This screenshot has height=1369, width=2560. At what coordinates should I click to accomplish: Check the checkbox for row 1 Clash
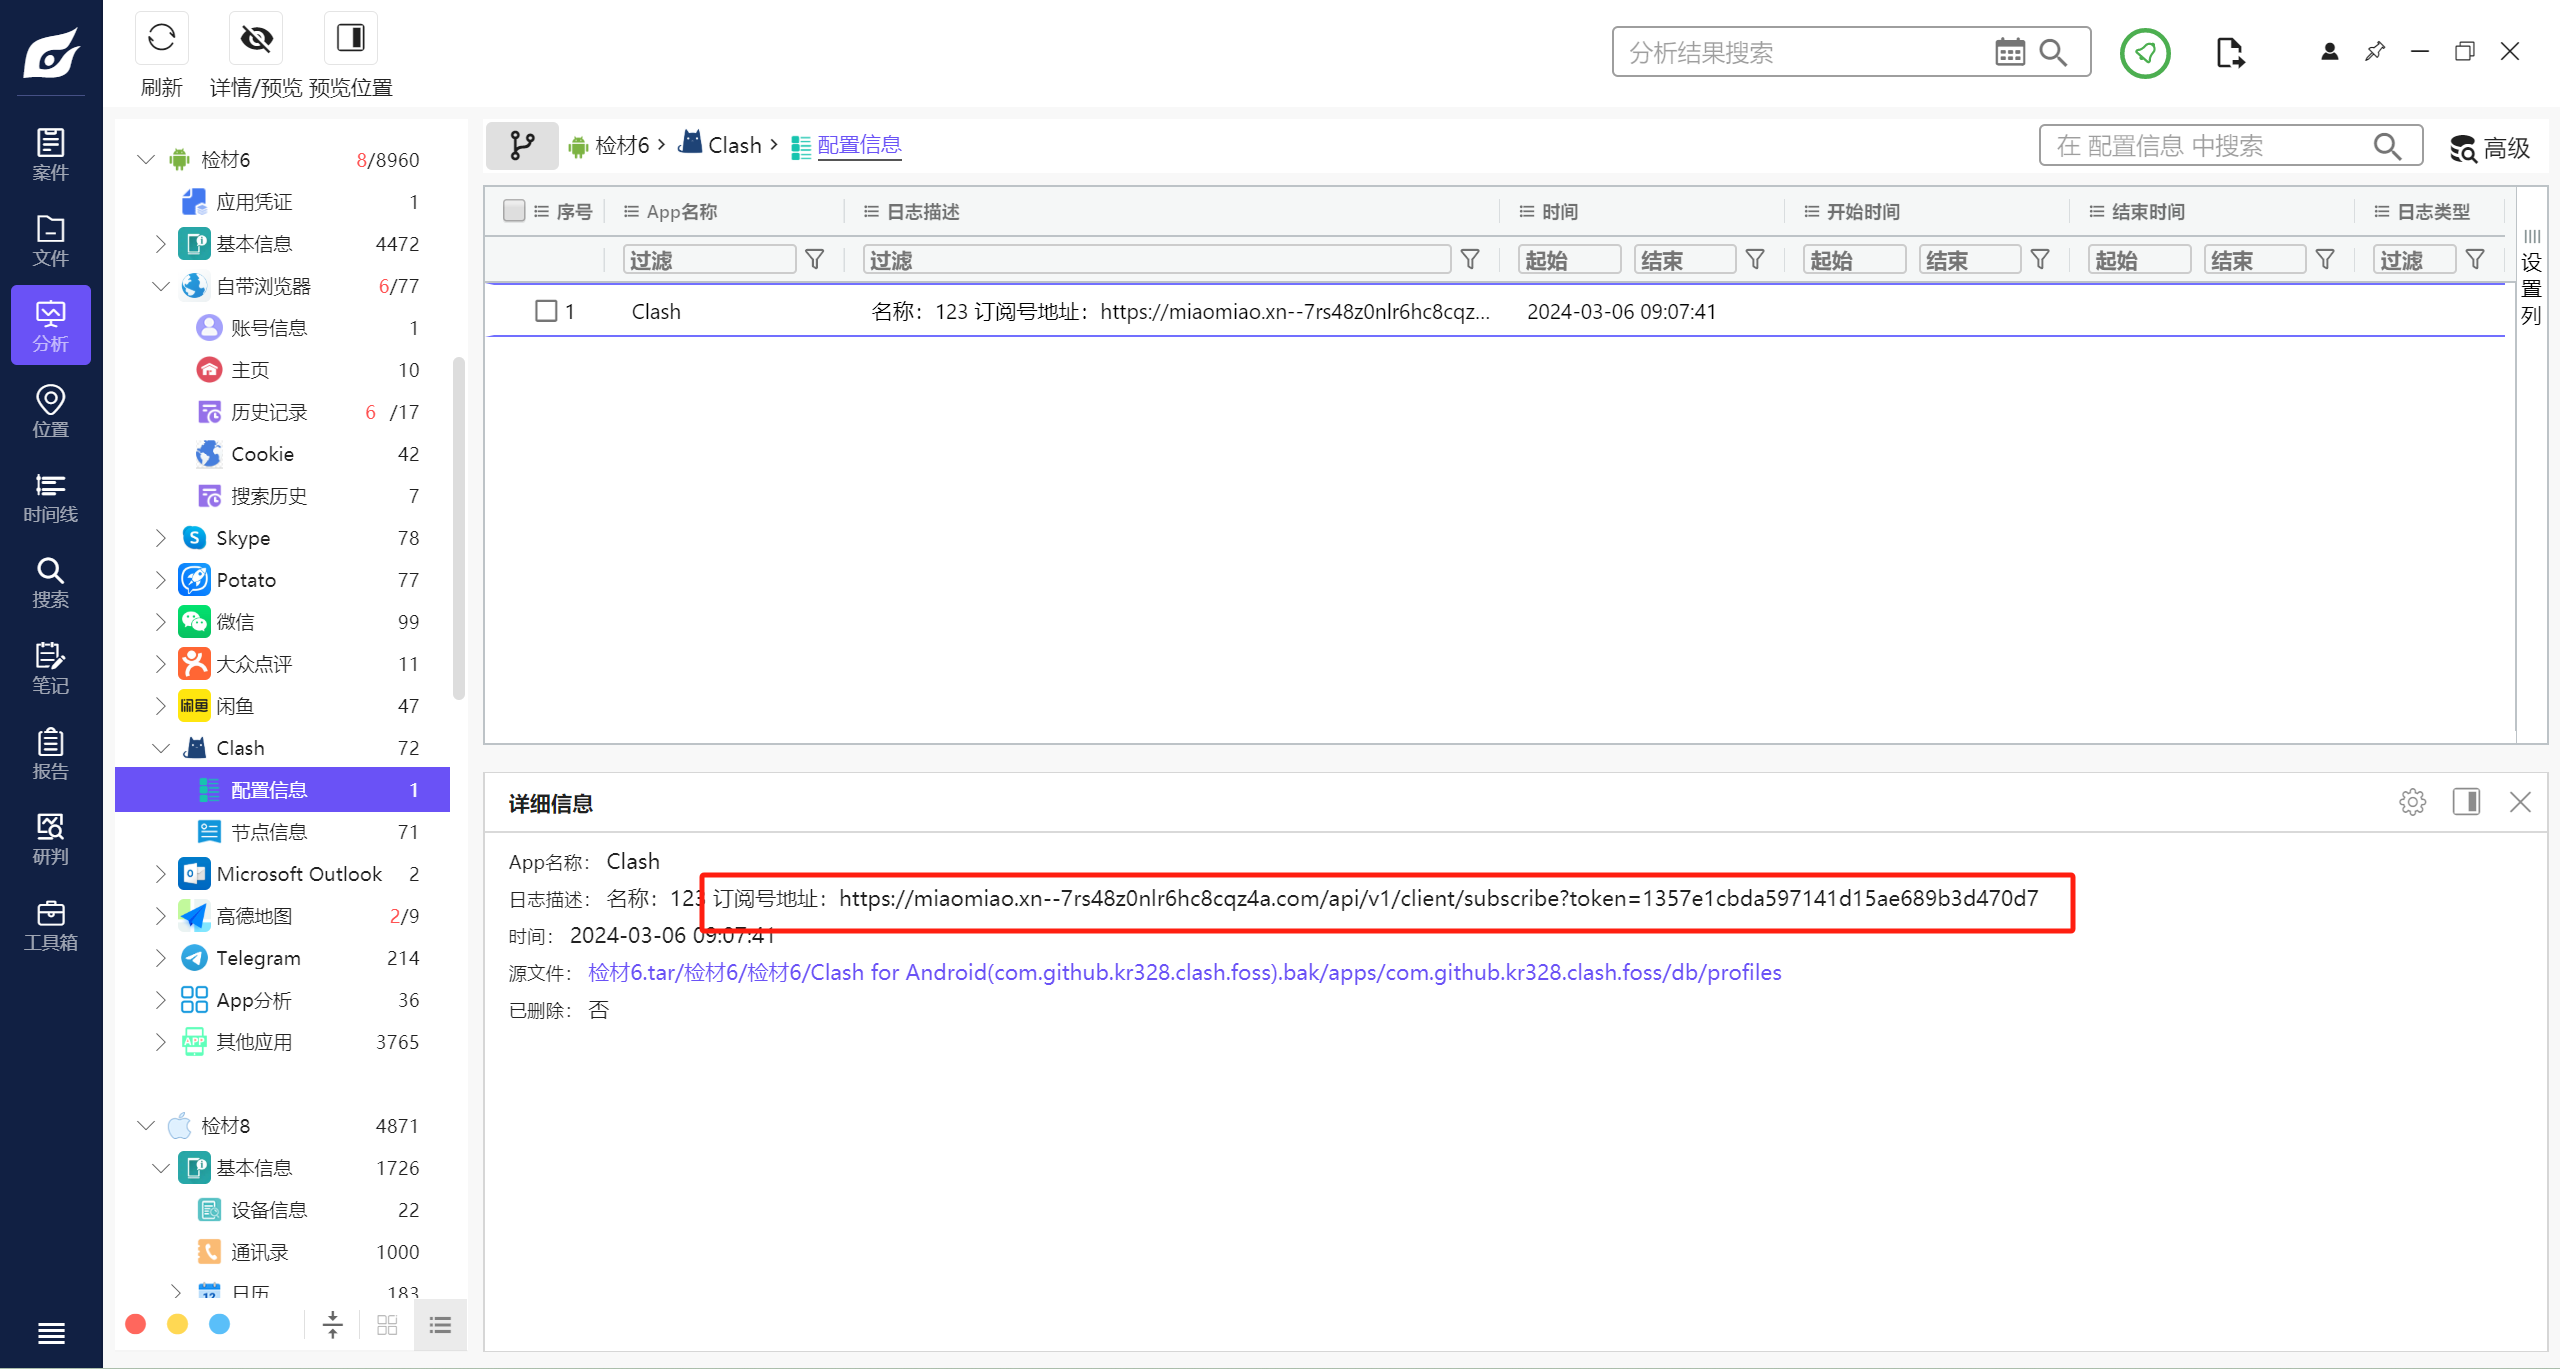pos(546,311)
